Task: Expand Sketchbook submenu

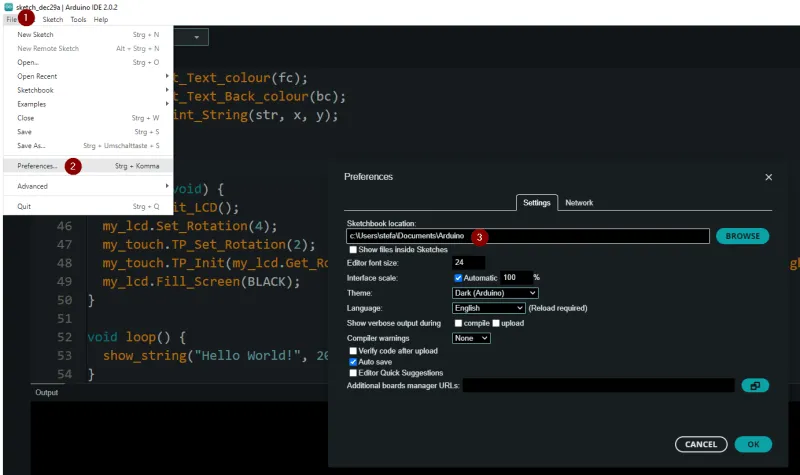Action: 88,90
